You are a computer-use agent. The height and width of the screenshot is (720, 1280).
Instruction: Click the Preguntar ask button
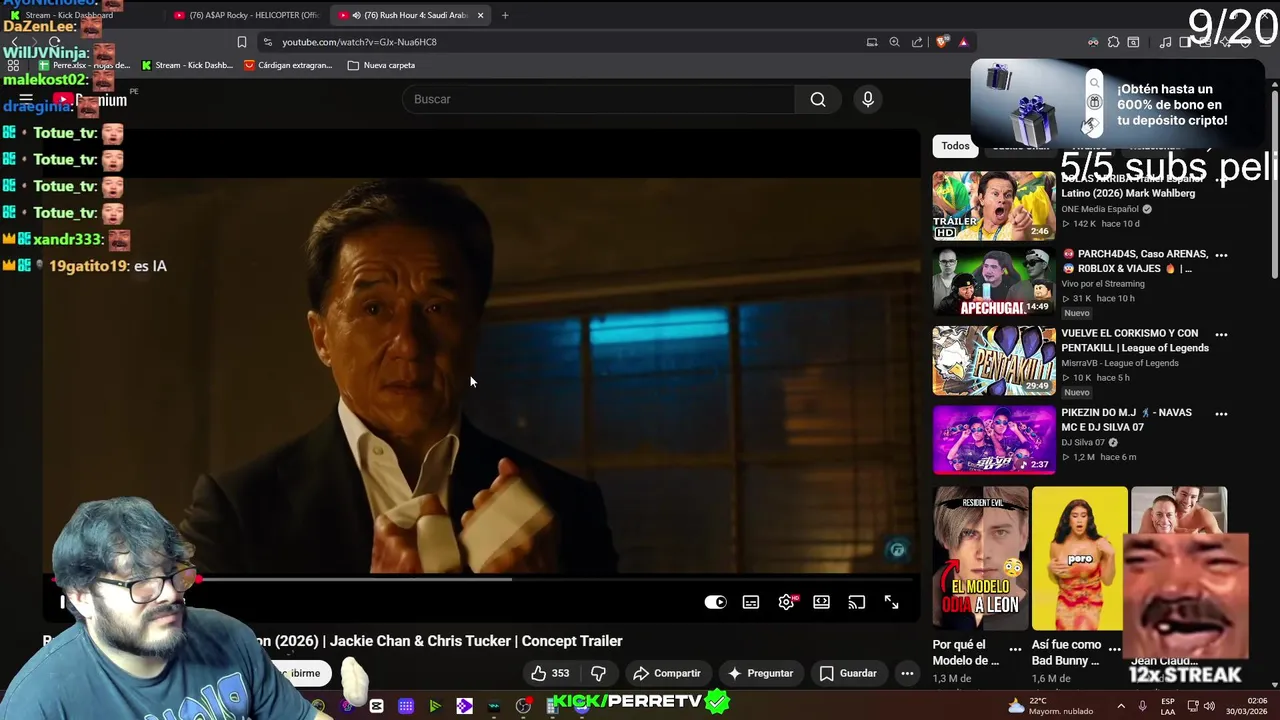761,673
